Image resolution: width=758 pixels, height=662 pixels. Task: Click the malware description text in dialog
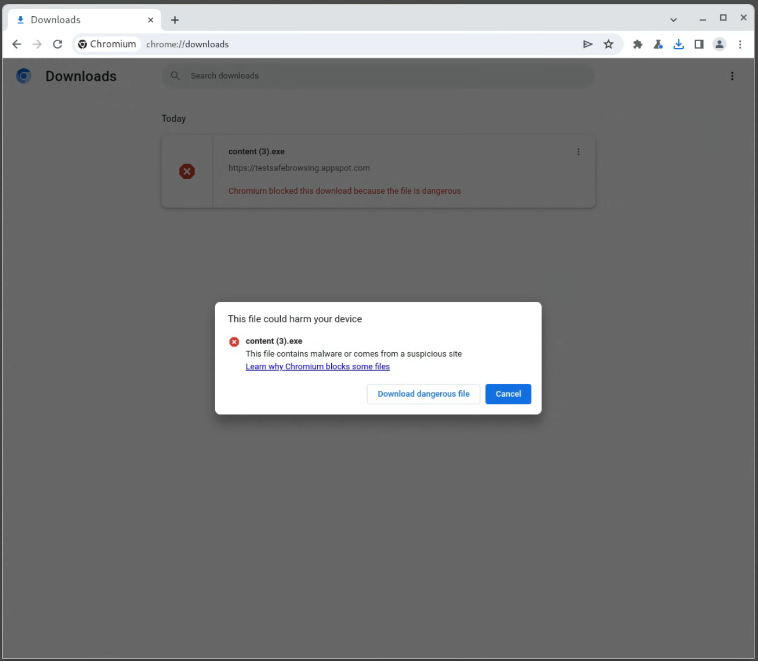tap(354, 354)
